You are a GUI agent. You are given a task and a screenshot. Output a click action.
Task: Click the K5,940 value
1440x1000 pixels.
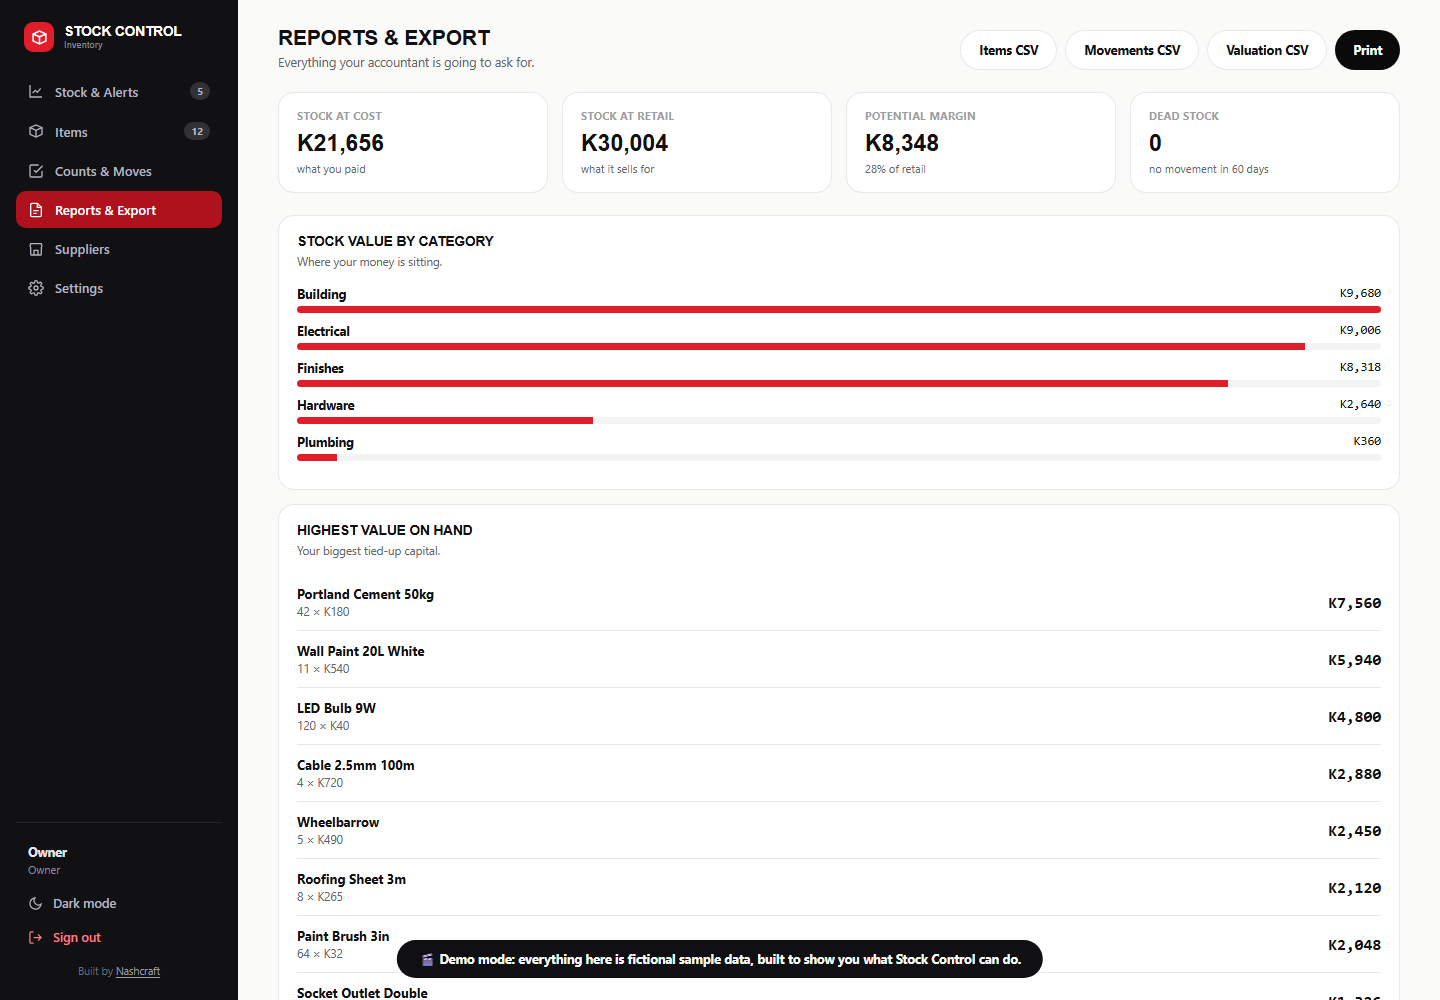coord(1354,660)
